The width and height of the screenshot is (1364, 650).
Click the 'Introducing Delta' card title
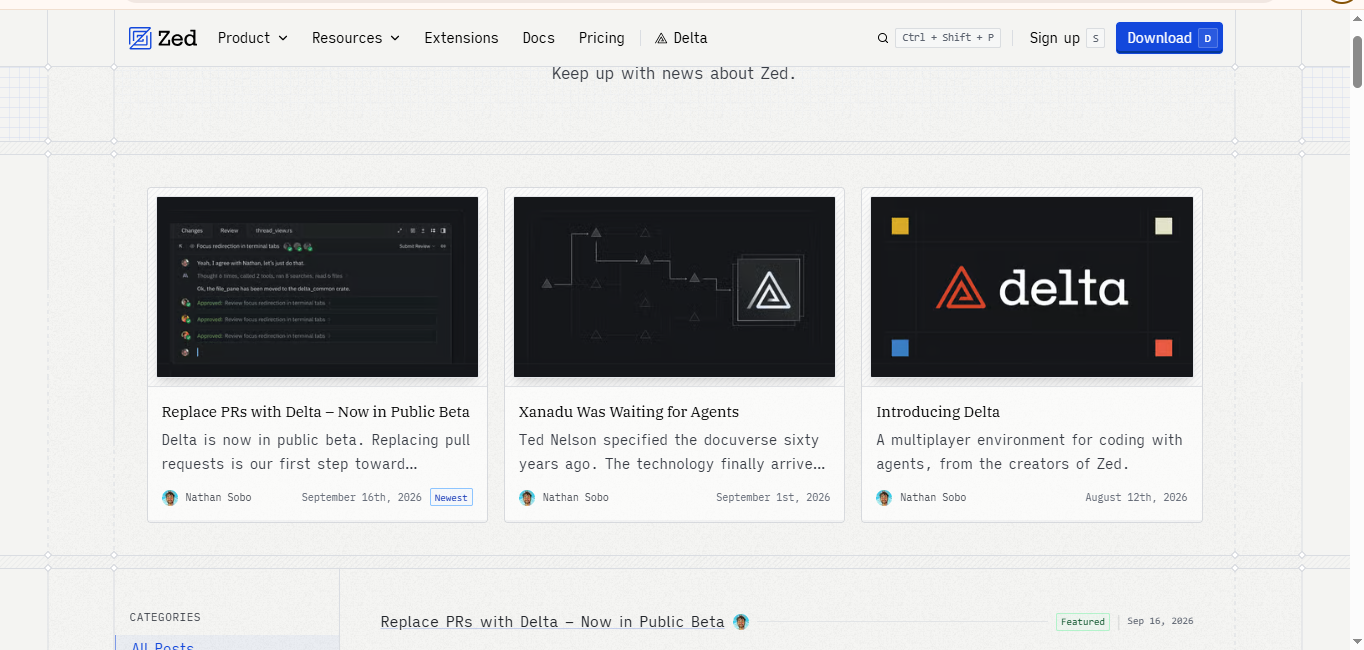pyautogui.click(x=938, y=412)
